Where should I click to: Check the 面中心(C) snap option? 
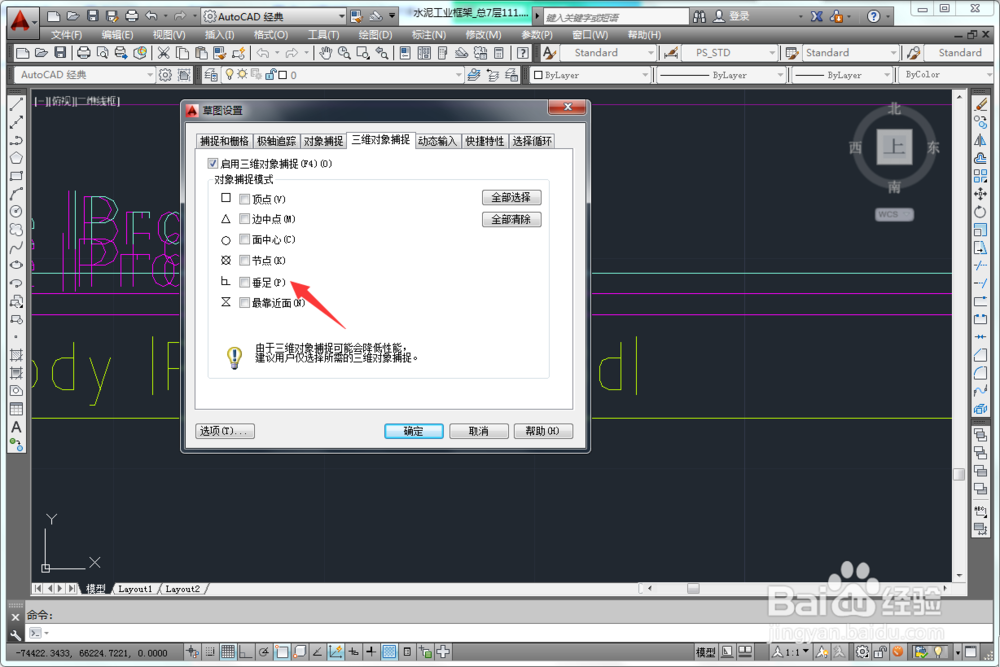(x=244, y=239)
